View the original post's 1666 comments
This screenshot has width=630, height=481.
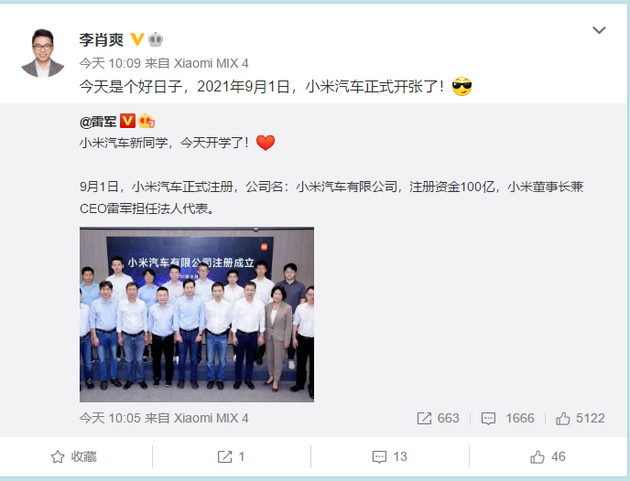[x=508, y=418]
